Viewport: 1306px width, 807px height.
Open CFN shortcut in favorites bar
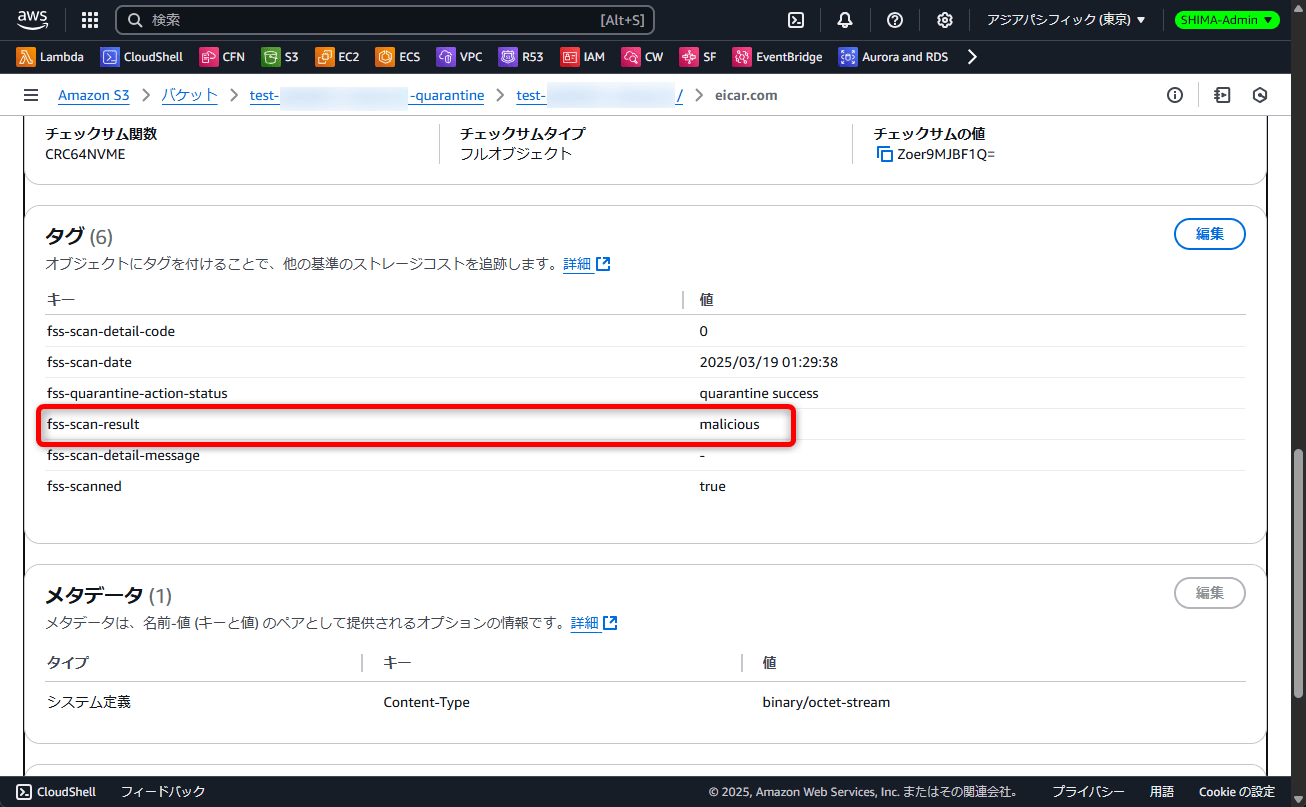(x=222, y=57)
